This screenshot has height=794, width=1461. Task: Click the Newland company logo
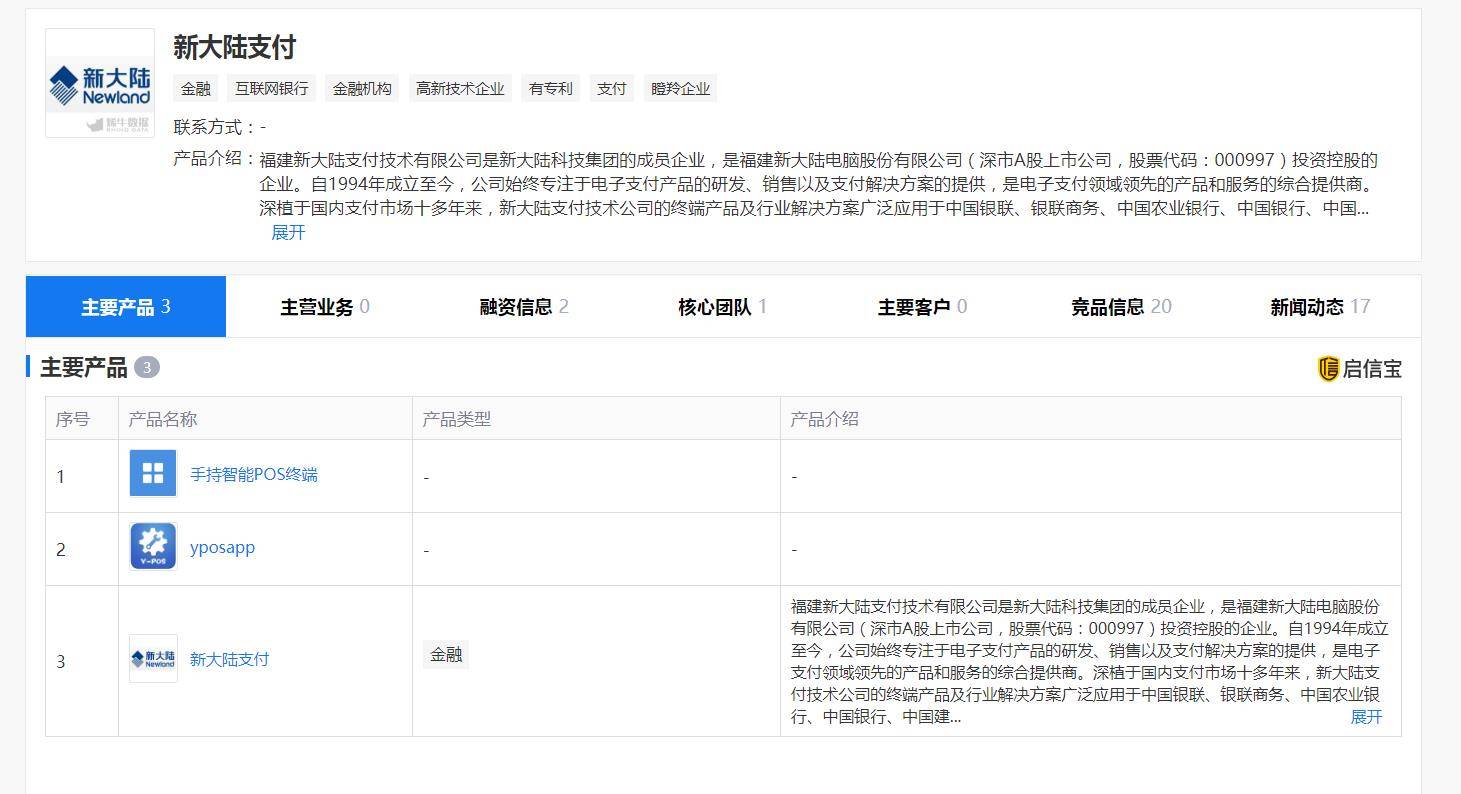(100, 83)
